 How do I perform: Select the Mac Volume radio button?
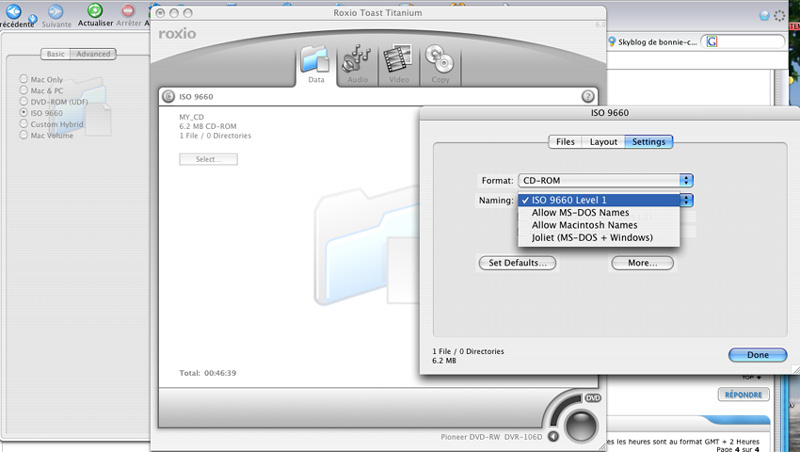[x=23, y=135]
